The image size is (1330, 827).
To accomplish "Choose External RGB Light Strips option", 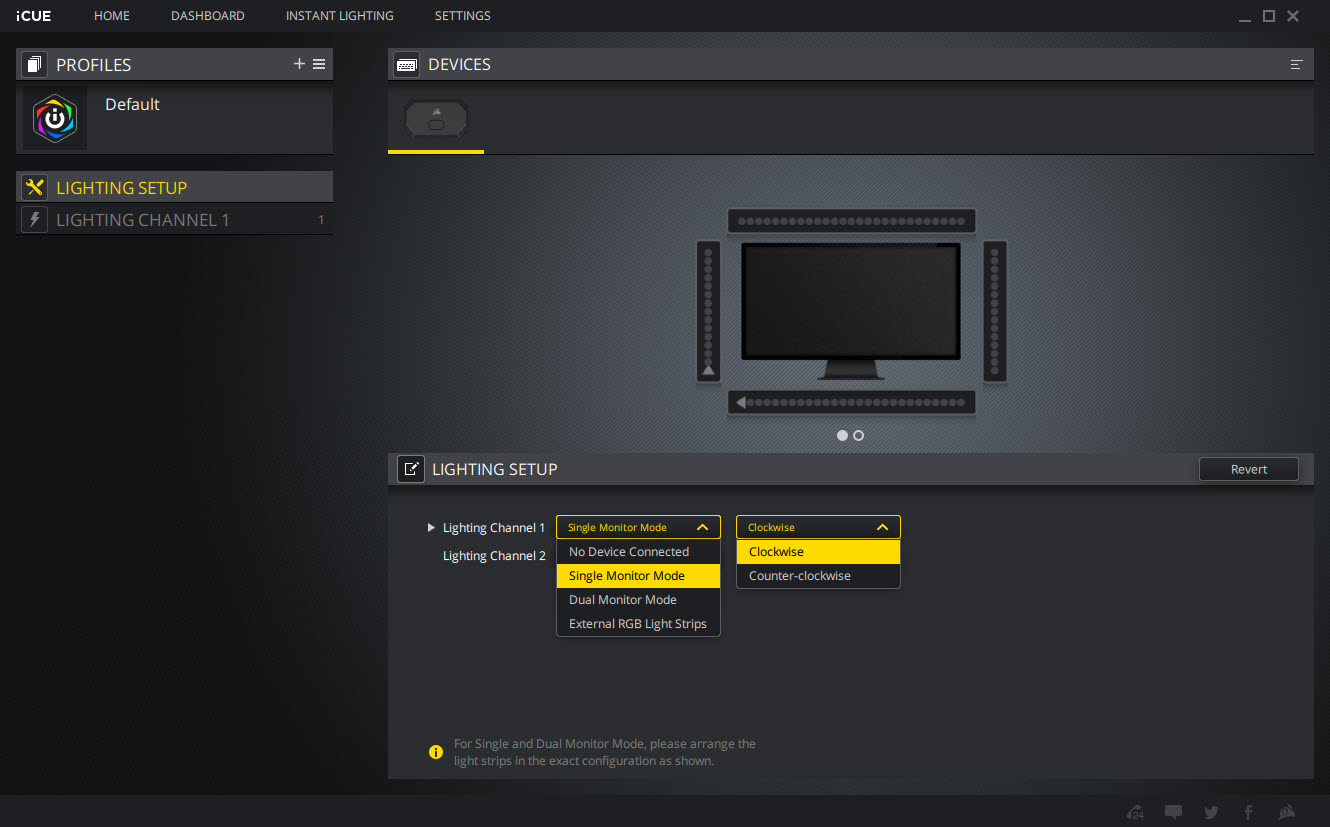I will tap(638, 624).
